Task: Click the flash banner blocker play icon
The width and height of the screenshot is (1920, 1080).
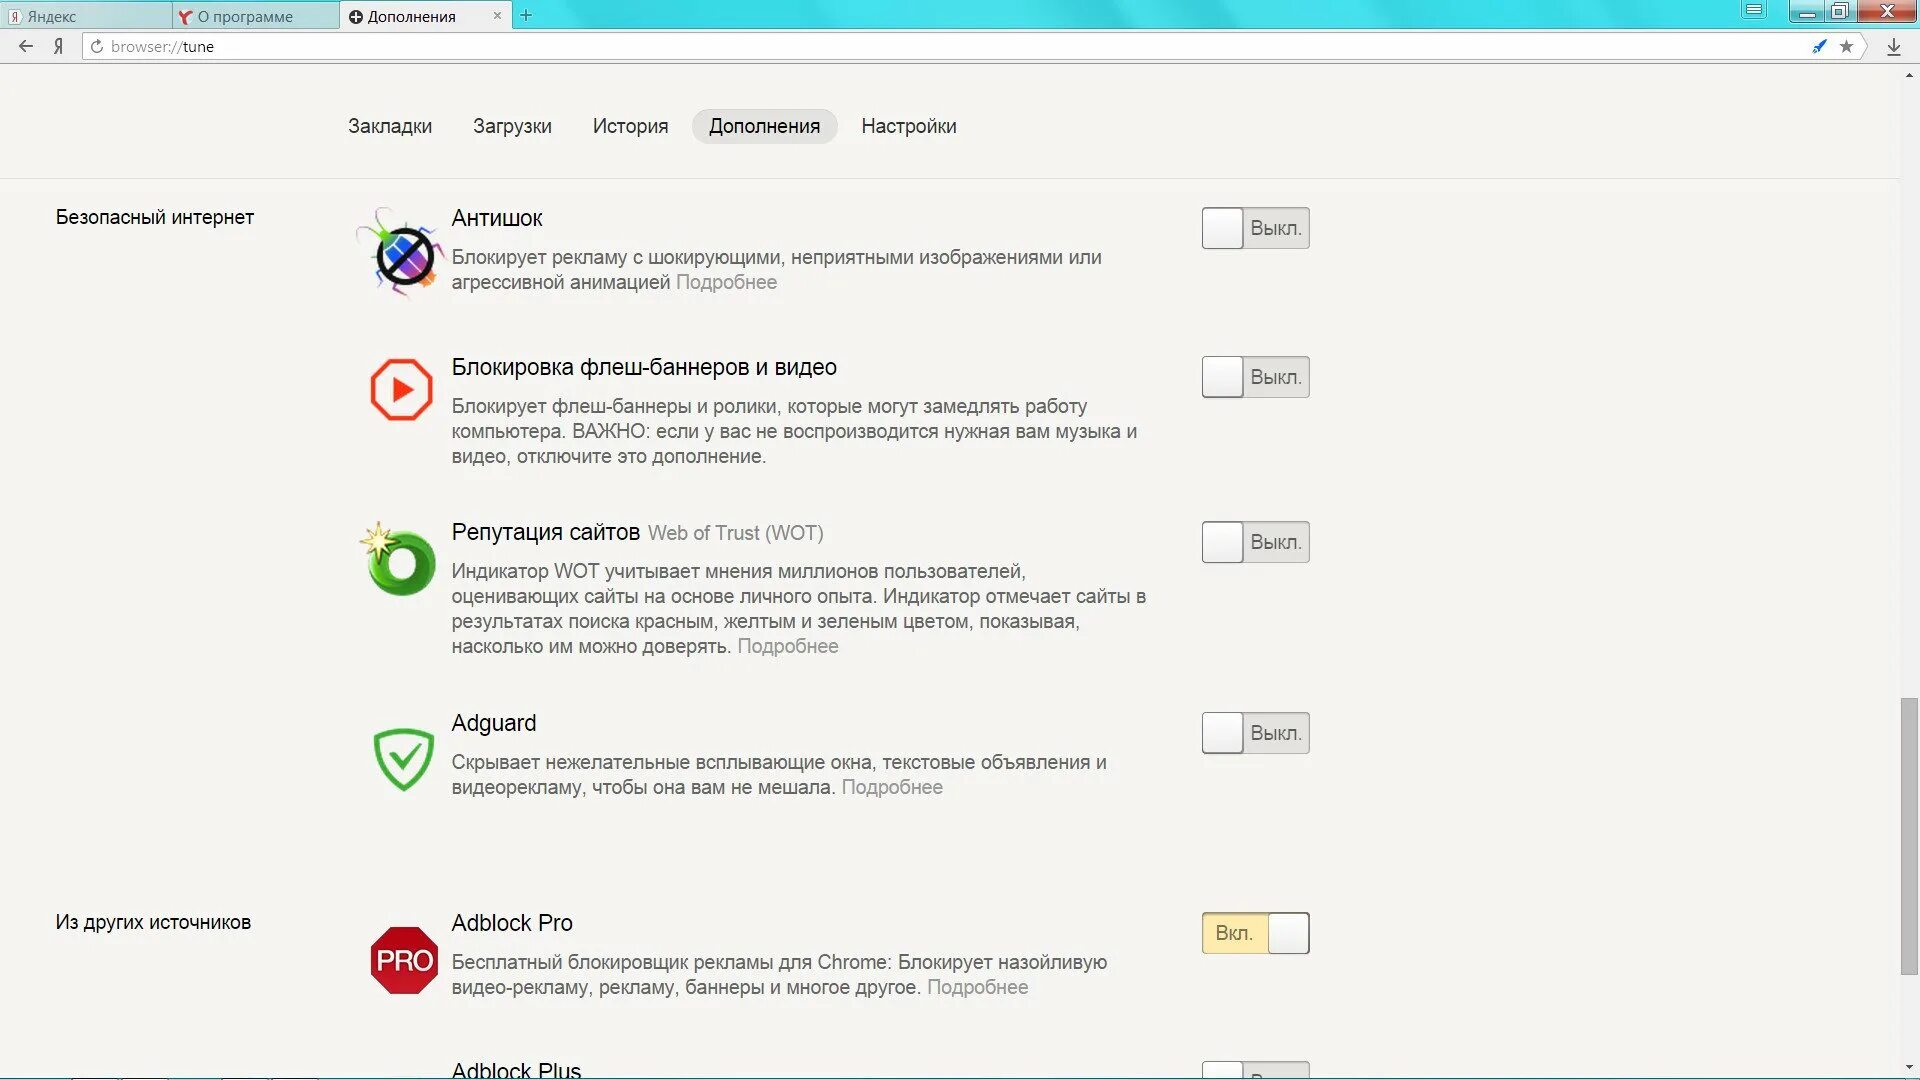Action: click(x=401, y=390)
